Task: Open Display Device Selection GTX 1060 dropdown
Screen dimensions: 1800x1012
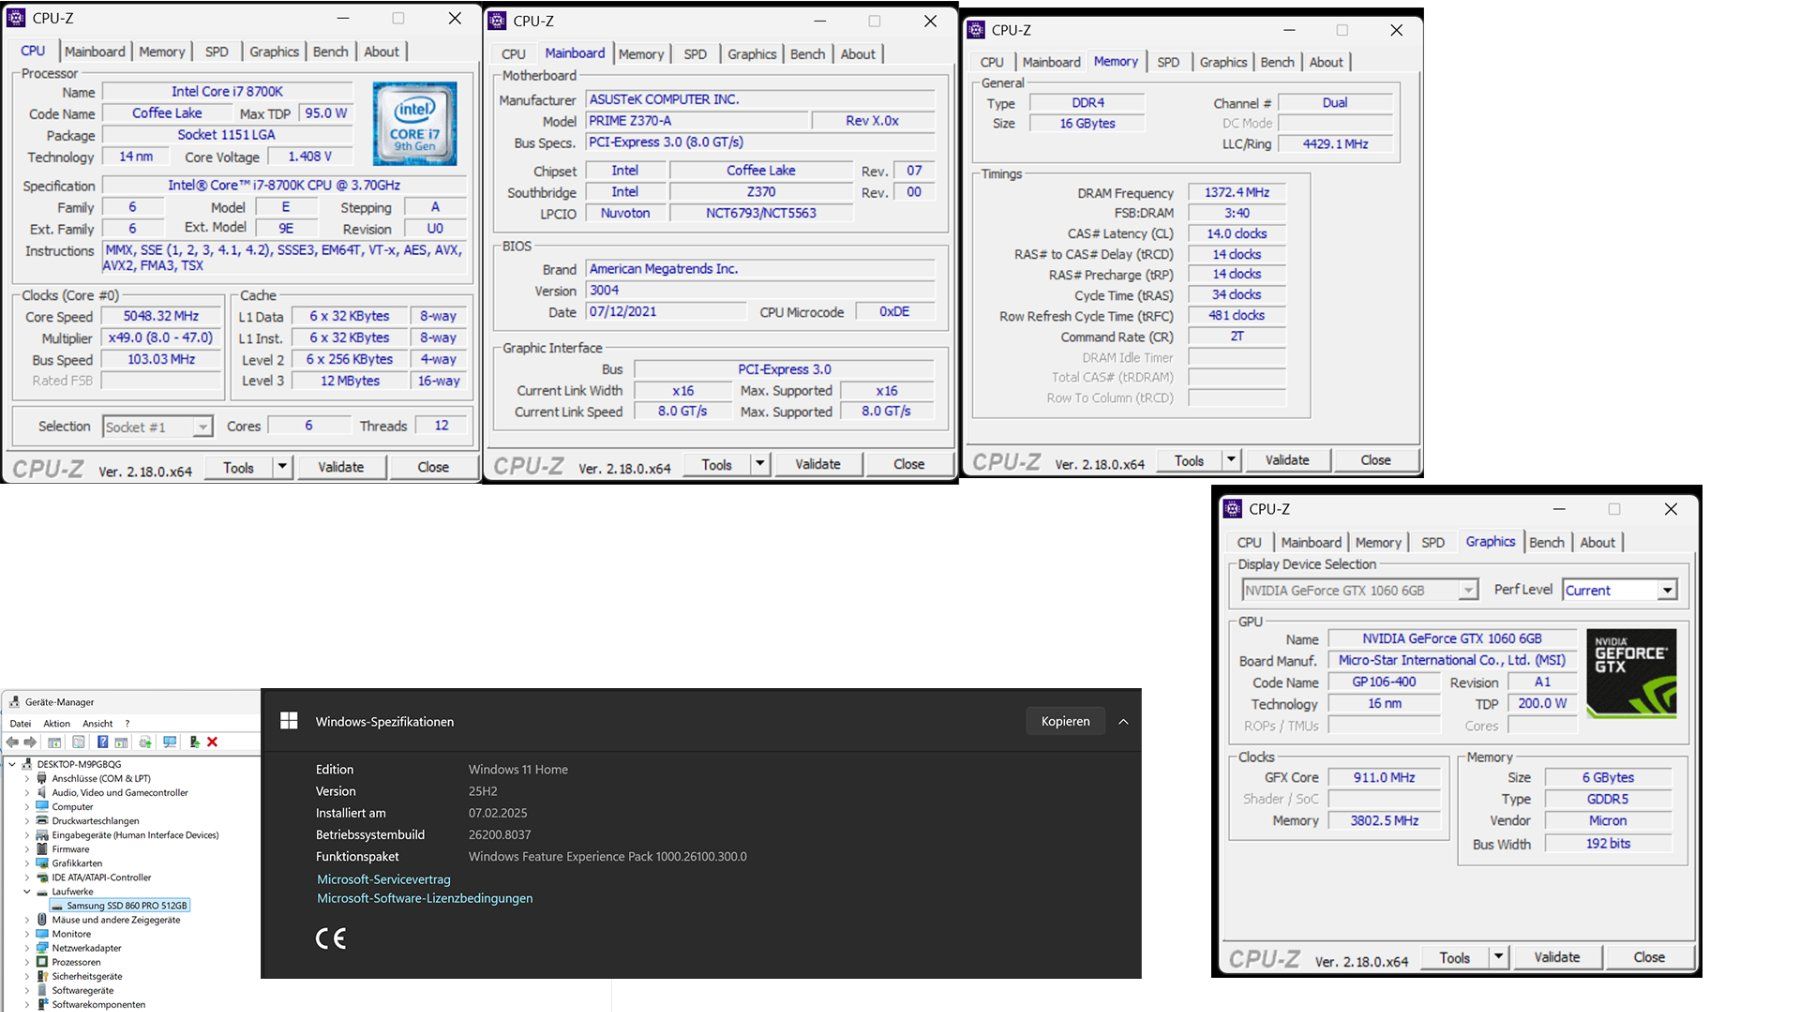Action: pos(1468,590)
